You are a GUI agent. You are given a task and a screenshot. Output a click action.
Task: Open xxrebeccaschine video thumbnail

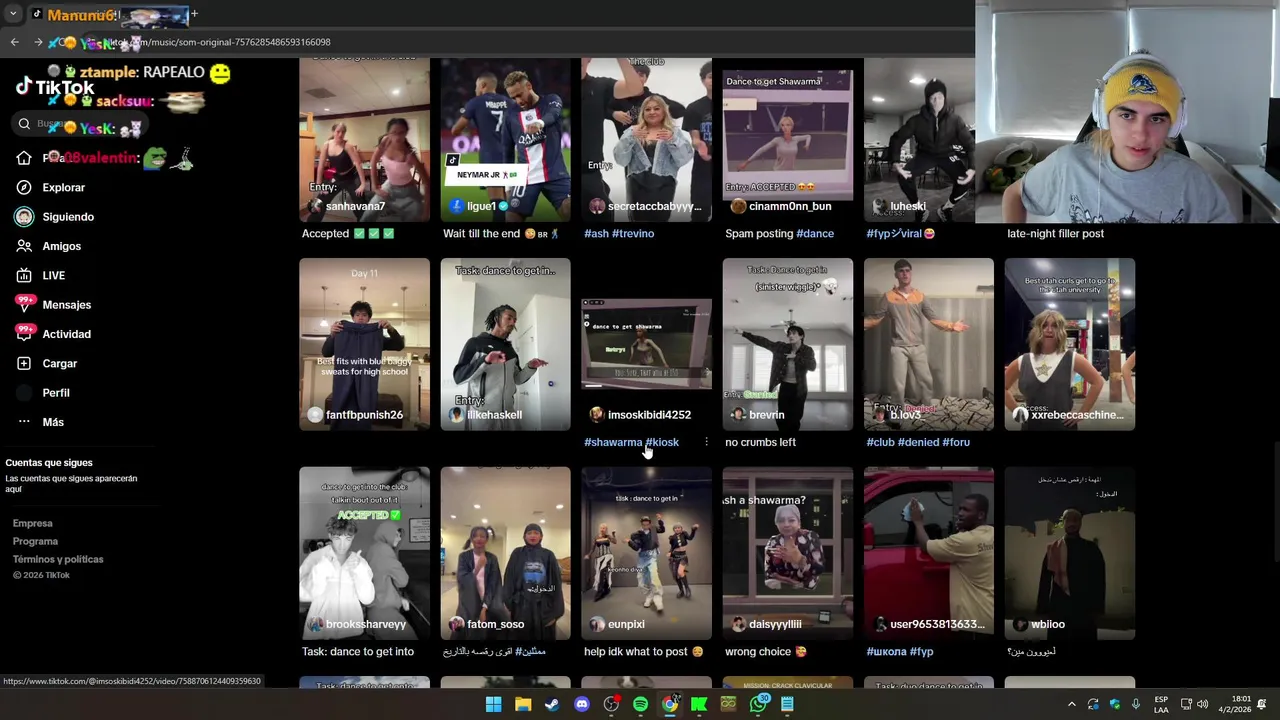coord(1069,344)
